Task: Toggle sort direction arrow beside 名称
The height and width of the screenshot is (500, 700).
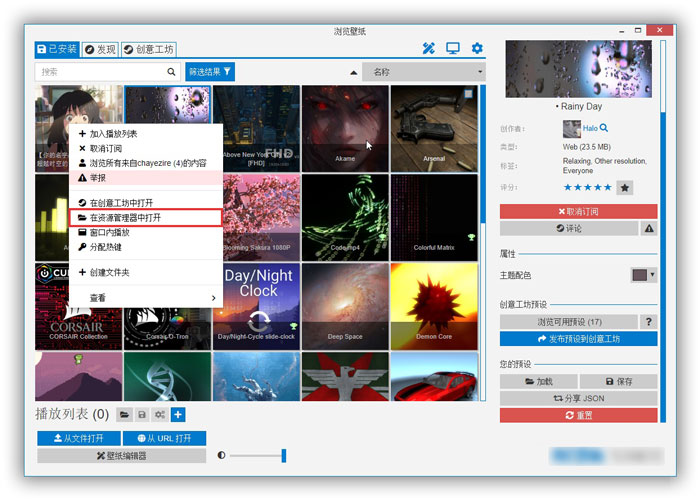Action: [x=353, y=72]
